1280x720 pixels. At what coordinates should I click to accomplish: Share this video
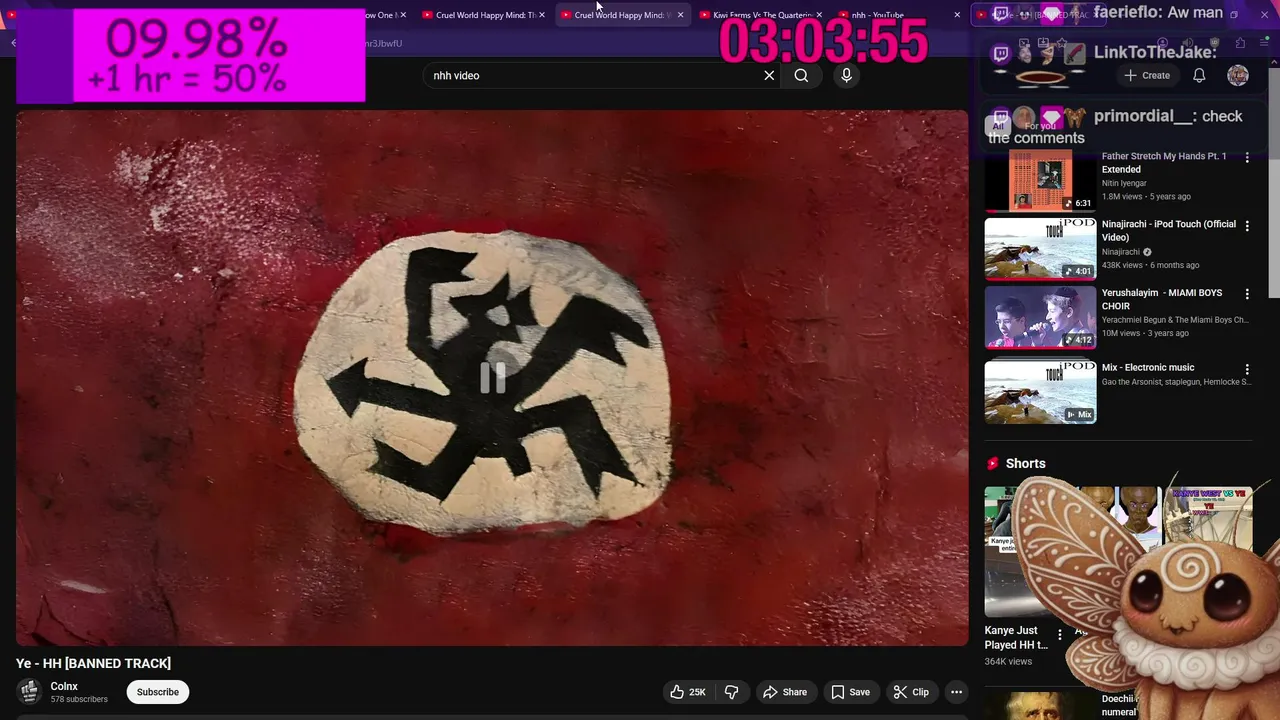tap(785, 692)
